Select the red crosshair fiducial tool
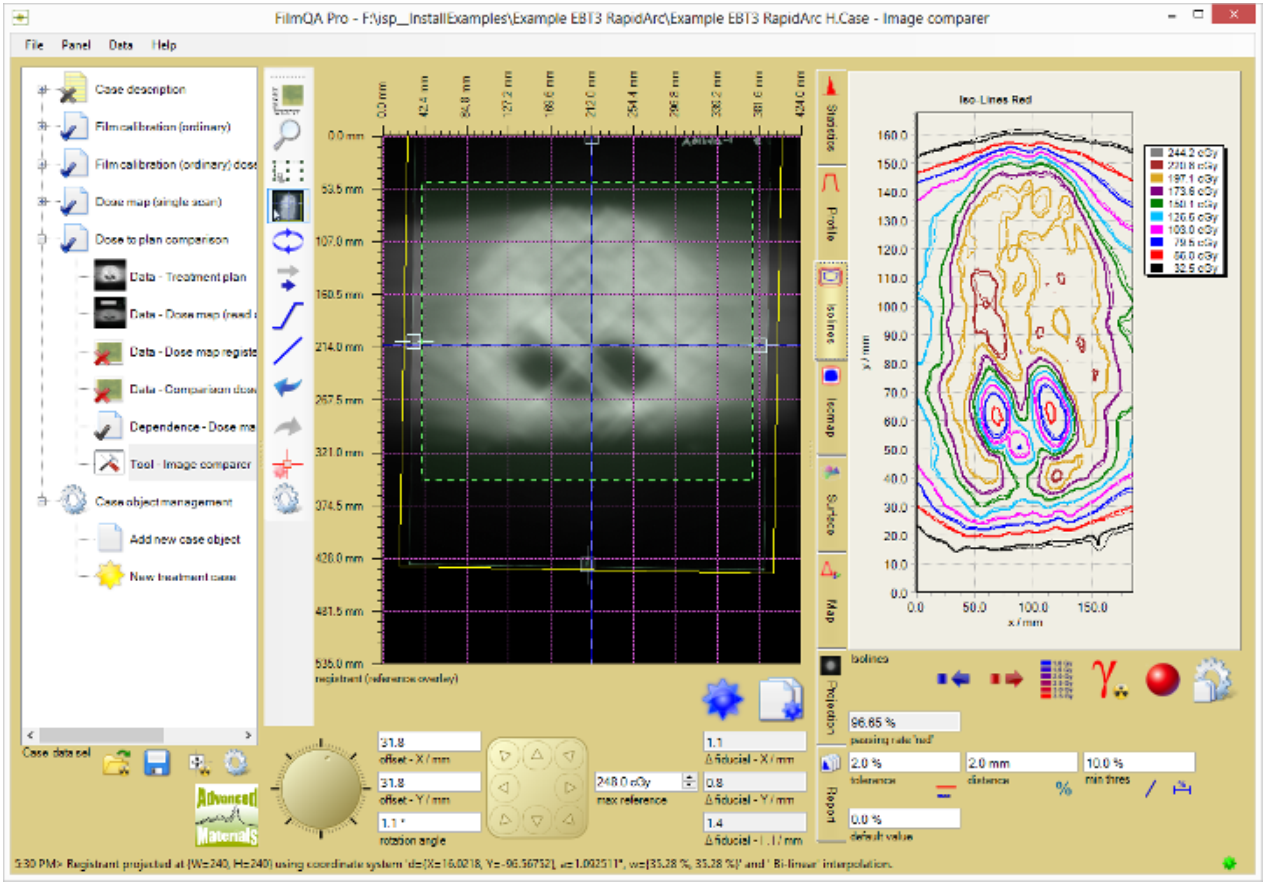This screenshot has width=1265, height=884. pyautogui.click(x=287, y=462)
